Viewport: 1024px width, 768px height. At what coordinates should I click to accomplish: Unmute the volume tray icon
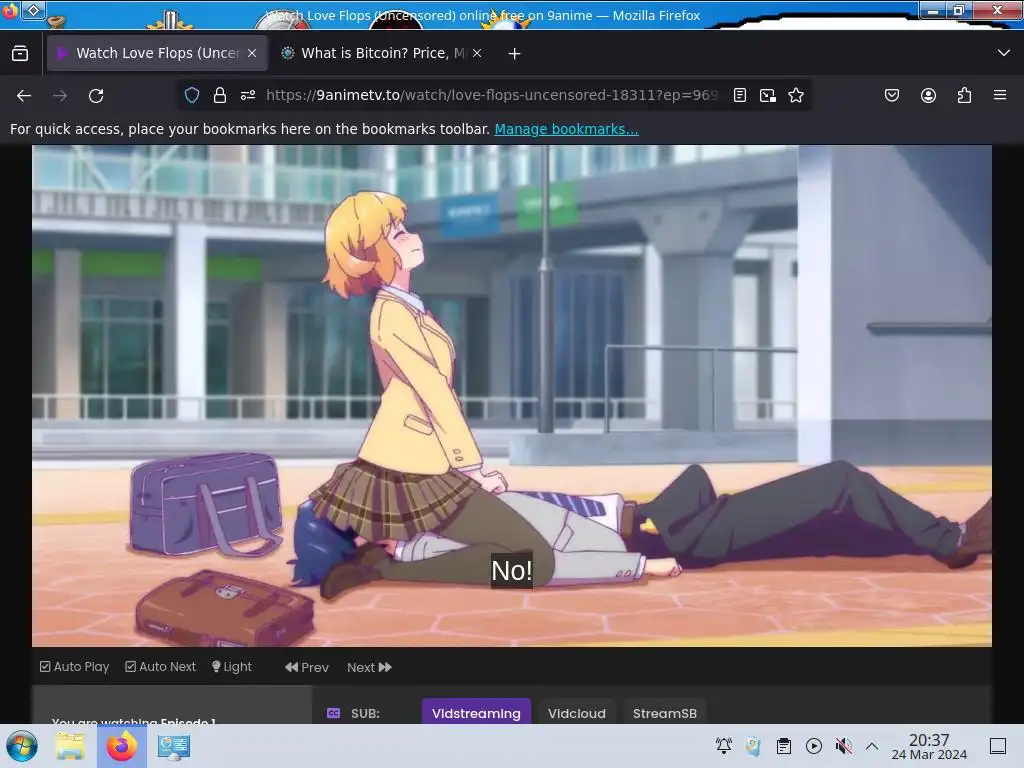click(x=843, y=746)
